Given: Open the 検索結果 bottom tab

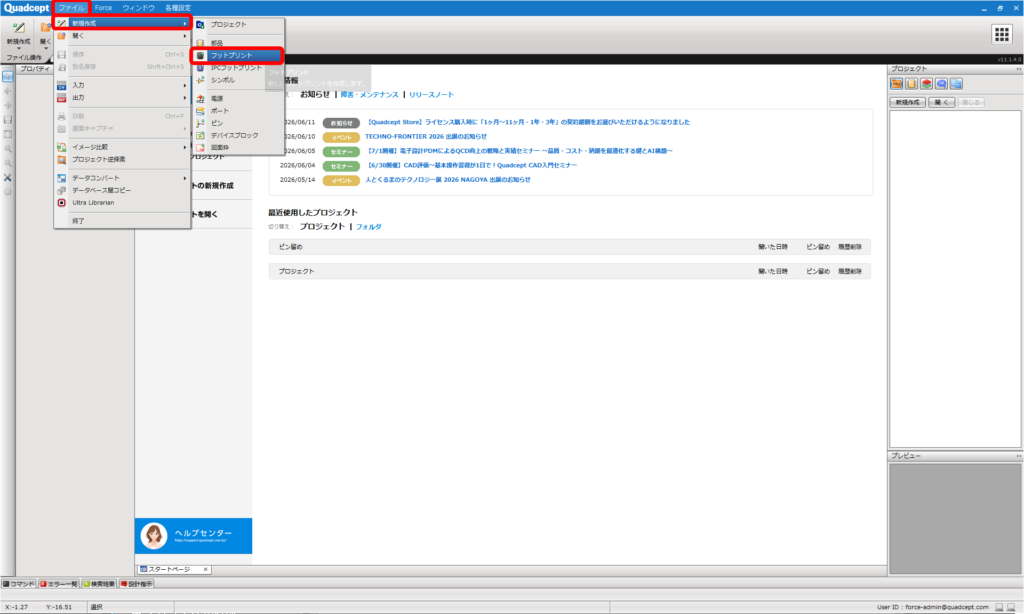Looking at the screenshot, I should pyautogui.click(x=99, y=584).
